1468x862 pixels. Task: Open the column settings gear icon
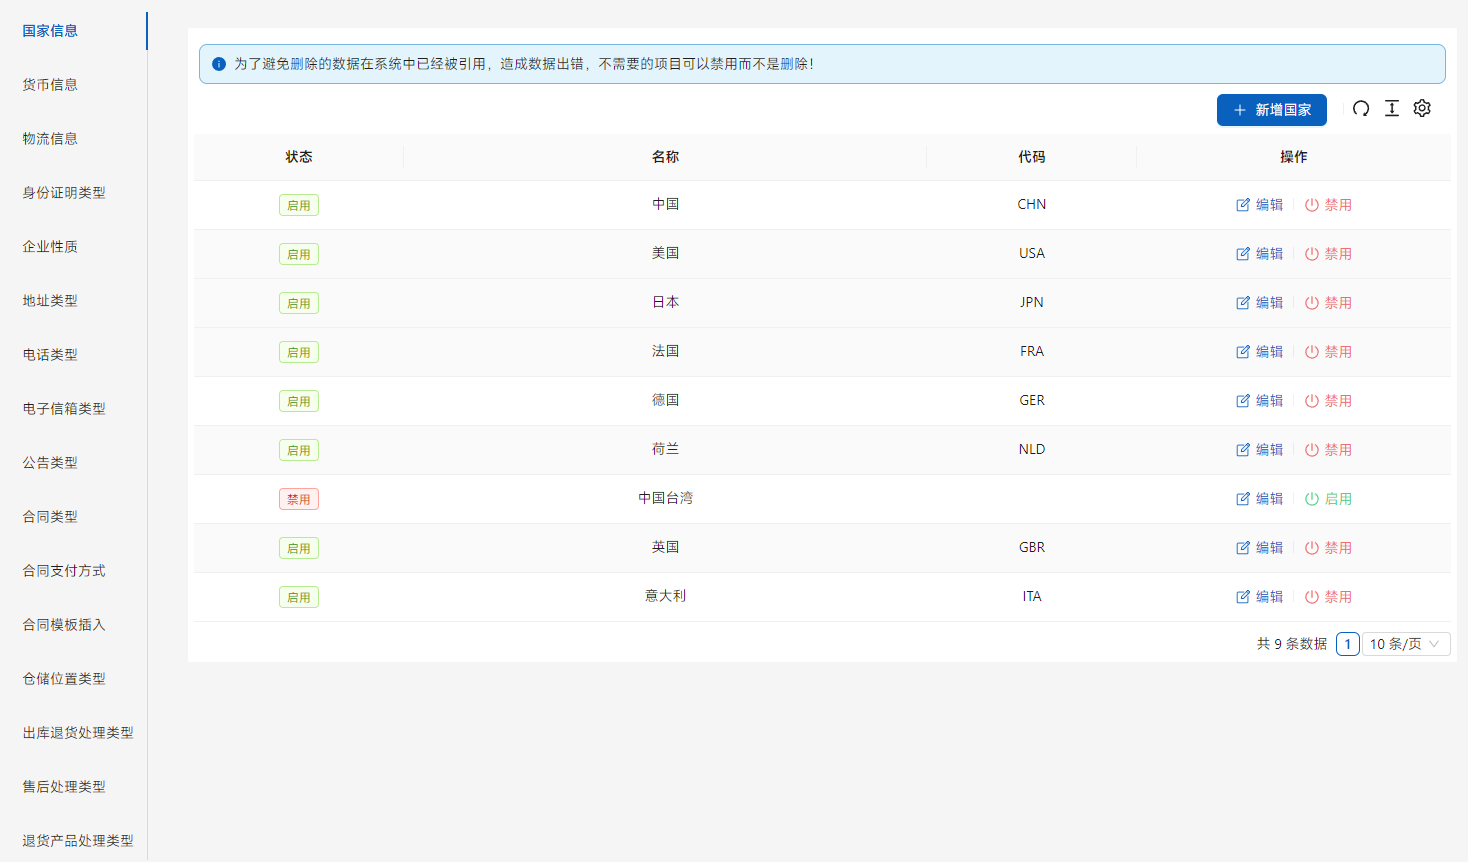(1422, 109)
